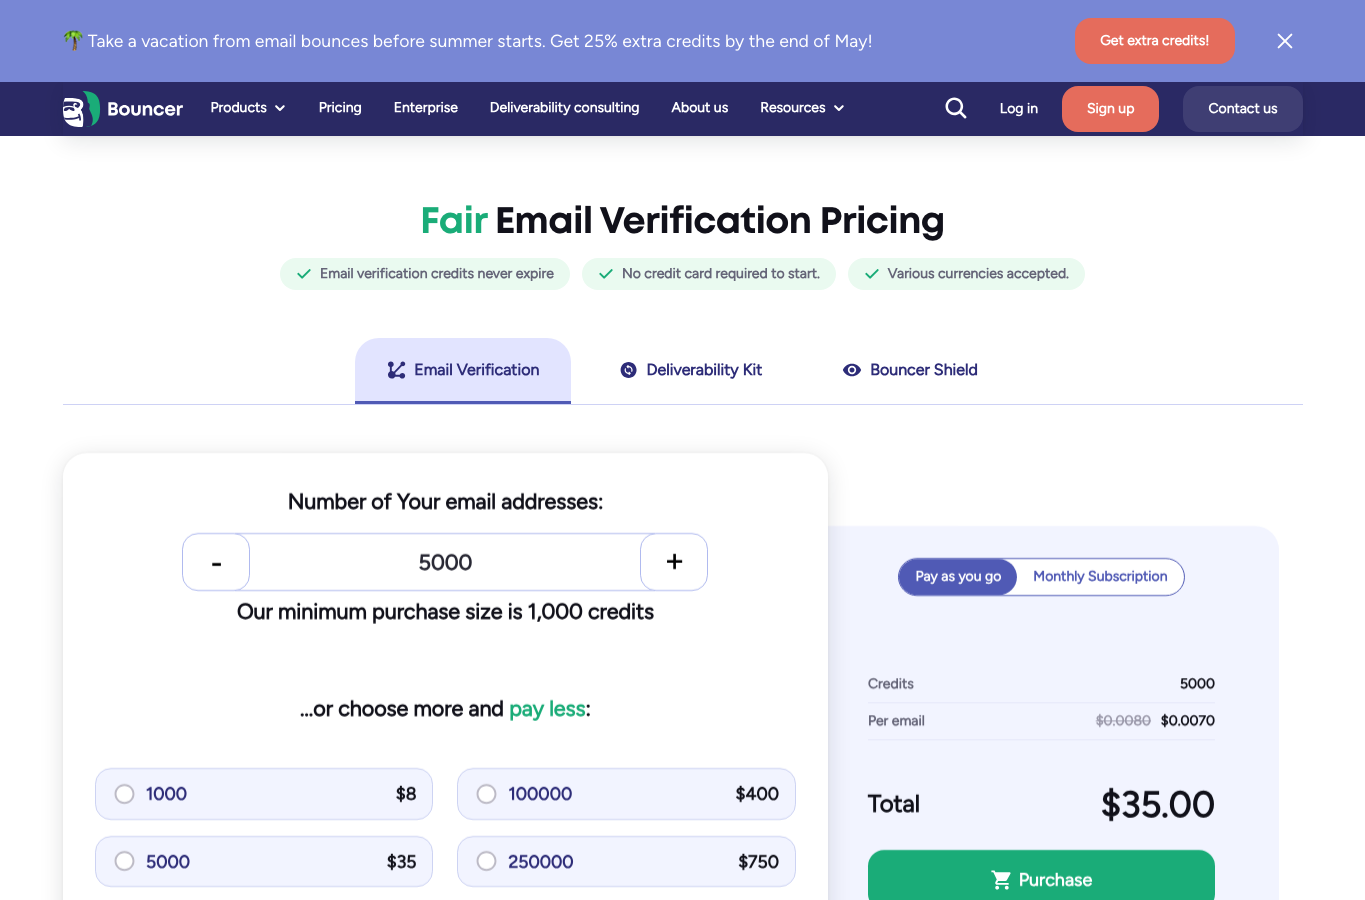Click the Bouncer logo in the navbar

coord(122,109)
